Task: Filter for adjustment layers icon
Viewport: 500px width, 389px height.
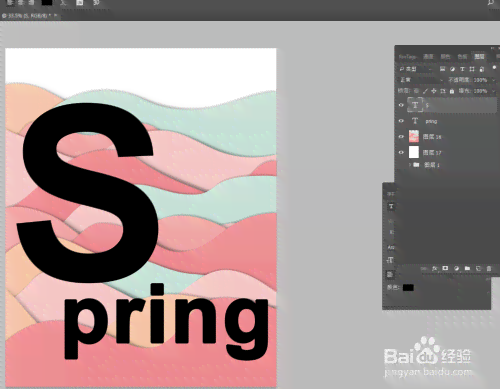Action: [x=452, y=69]
